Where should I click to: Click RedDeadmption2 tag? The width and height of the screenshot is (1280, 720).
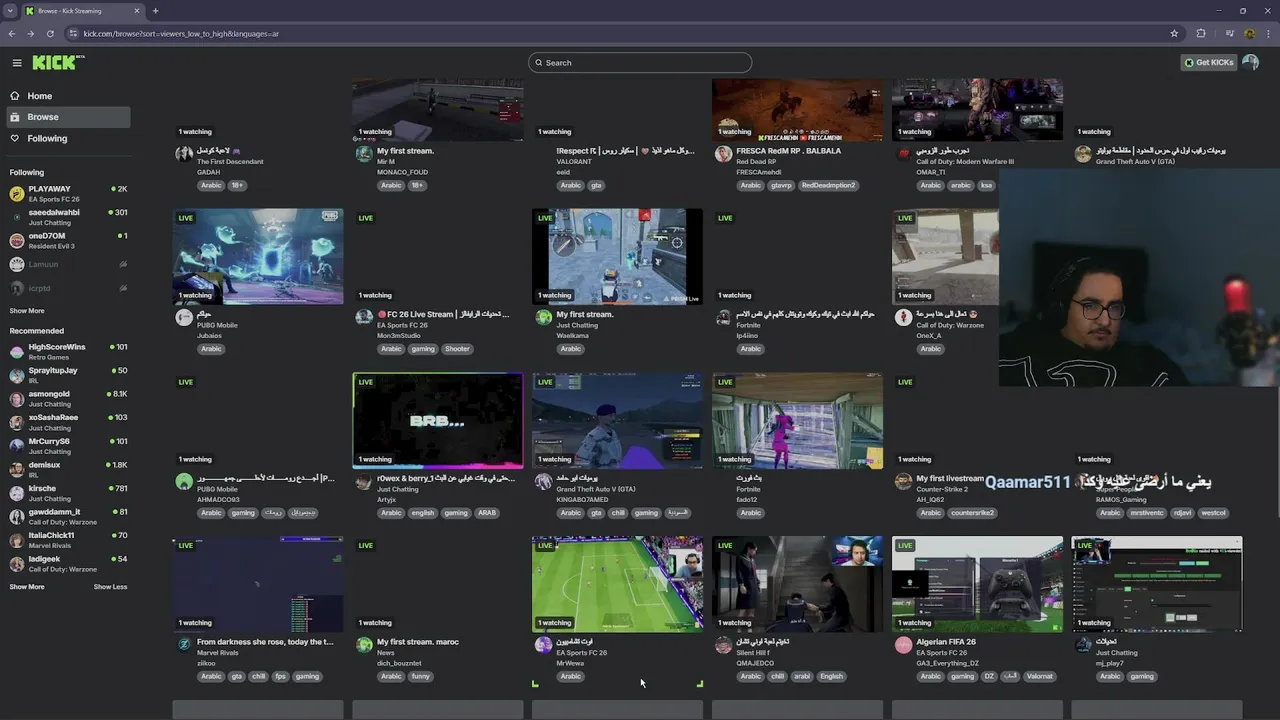coord(828,185)
